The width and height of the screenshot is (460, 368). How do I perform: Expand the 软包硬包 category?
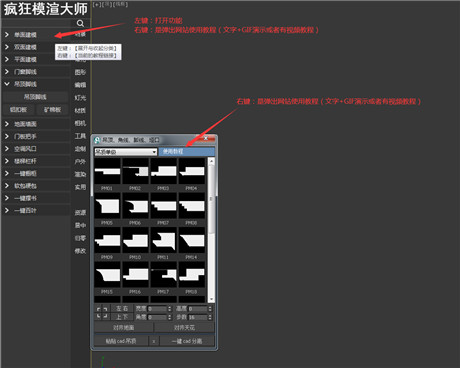(x=36, y=186)
